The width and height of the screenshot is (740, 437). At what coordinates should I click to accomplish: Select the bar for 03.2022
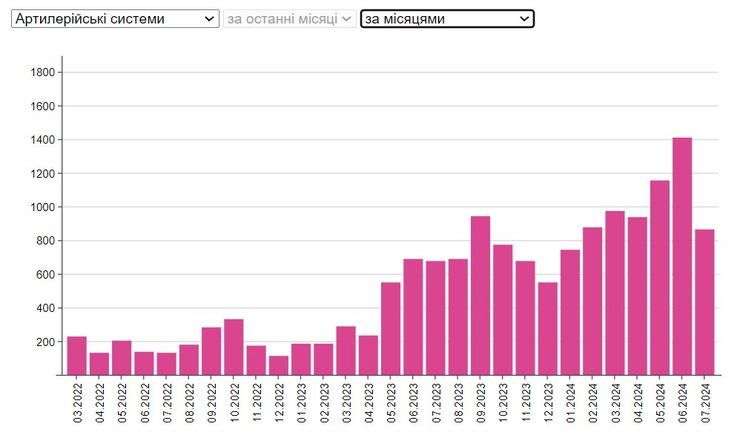click(77, 356)
